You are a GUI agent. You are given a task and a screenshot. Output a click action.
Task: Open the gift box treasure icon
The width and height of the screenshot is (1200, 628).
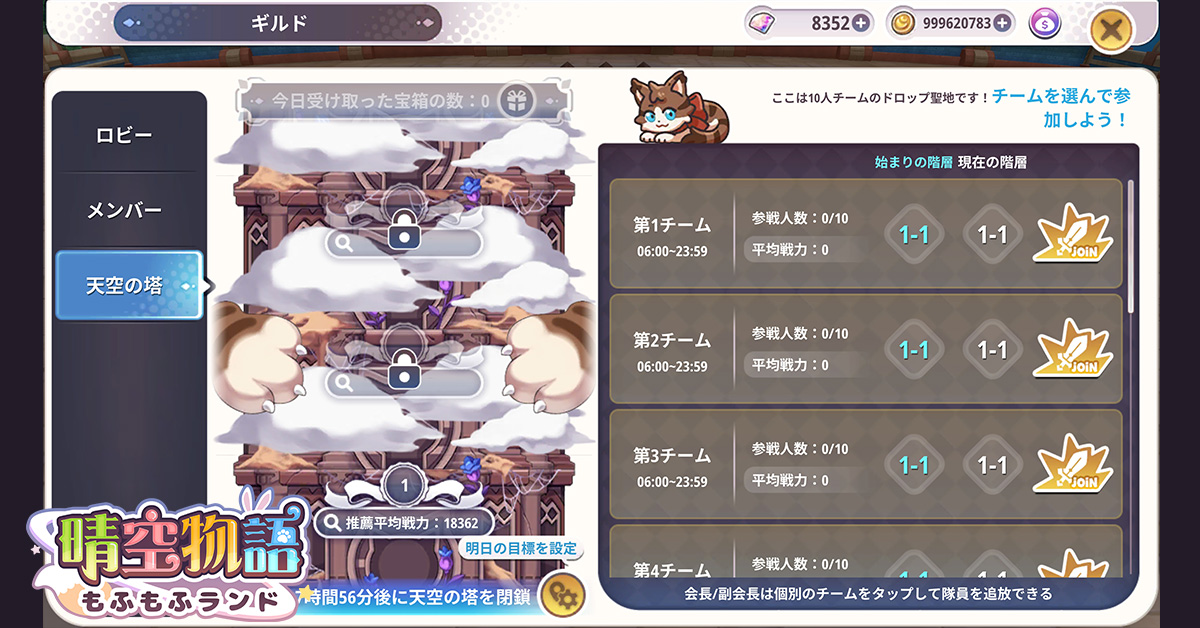click(x=516, y=101)
